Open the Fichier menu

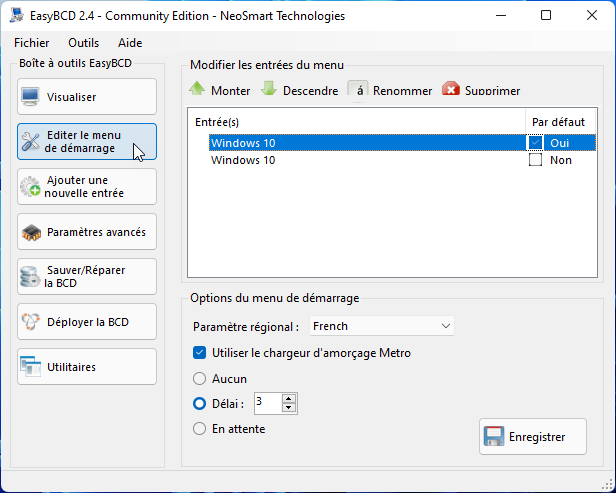32,42
